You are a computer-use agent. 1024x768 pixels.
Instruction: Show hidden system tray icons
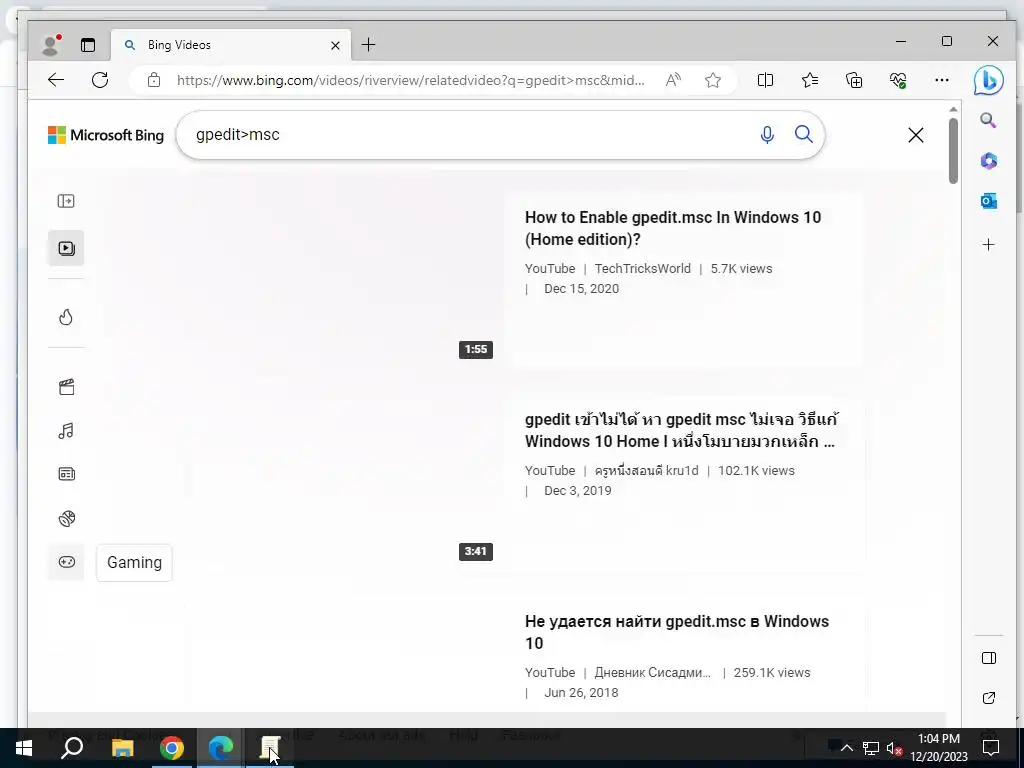pos(847,748)
